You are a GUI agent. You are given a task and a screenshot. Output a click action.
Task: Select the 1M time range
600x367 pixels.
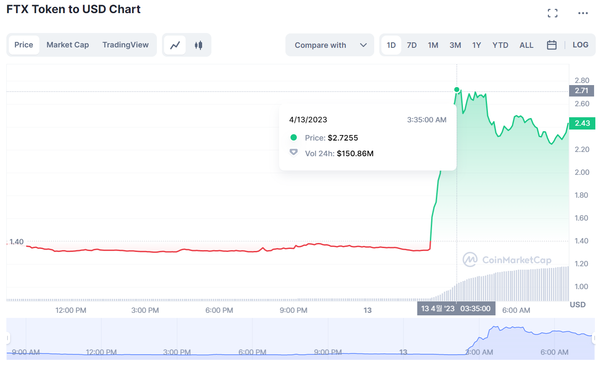point(433,45)
